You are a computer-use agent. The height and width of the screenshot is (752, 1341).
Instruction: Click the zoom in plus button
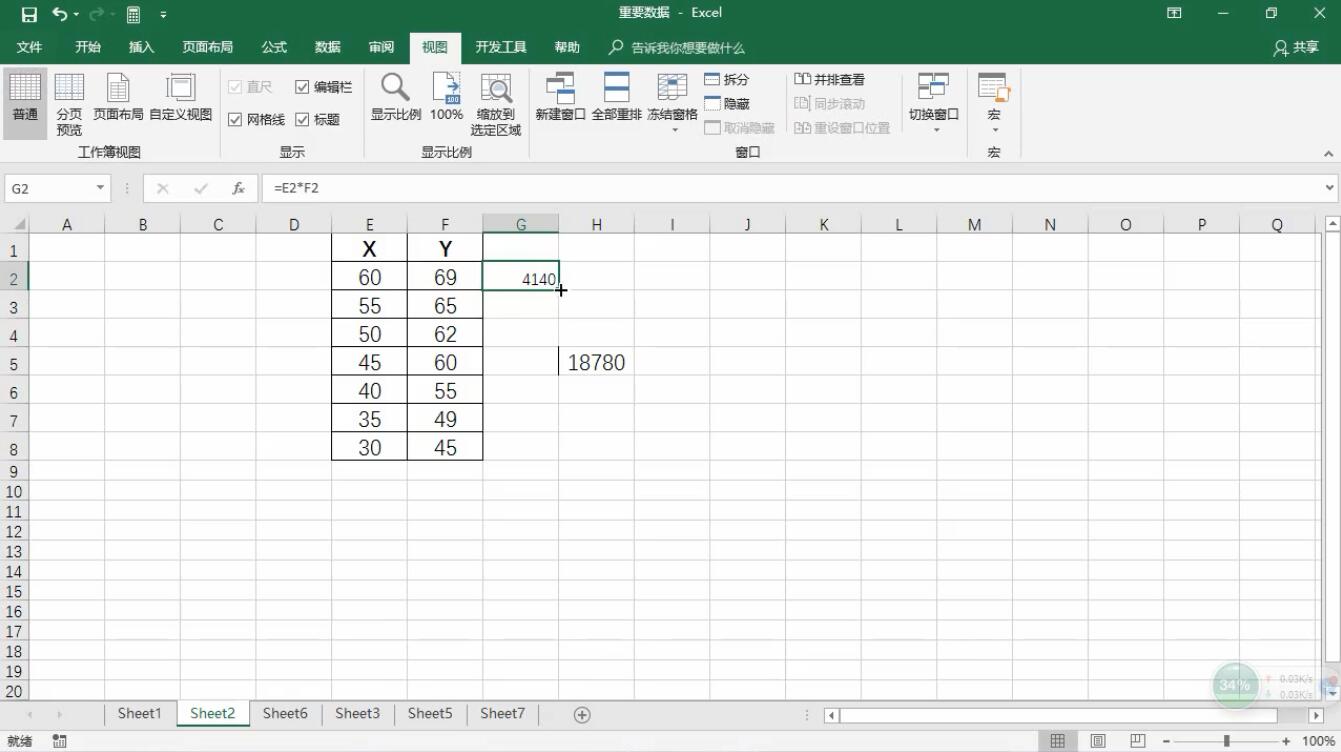pyautogui.click(x=1286, y=741)
